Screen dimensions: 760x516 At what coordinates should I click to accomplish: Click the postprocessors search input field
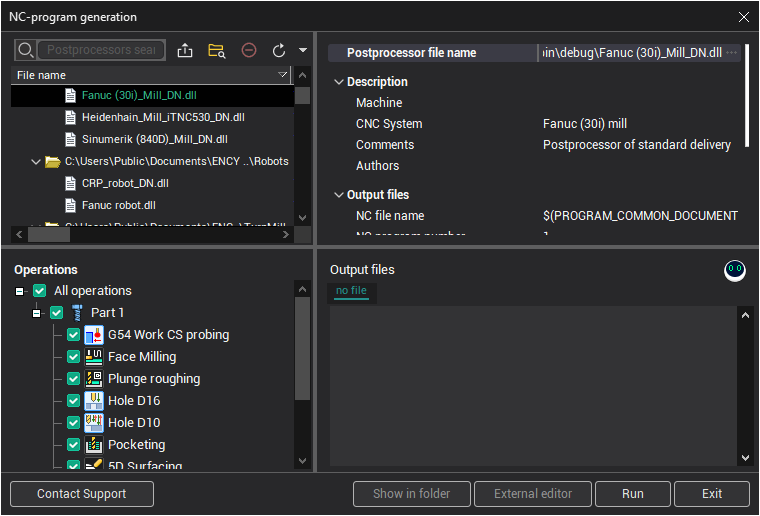tap(101, 50)
